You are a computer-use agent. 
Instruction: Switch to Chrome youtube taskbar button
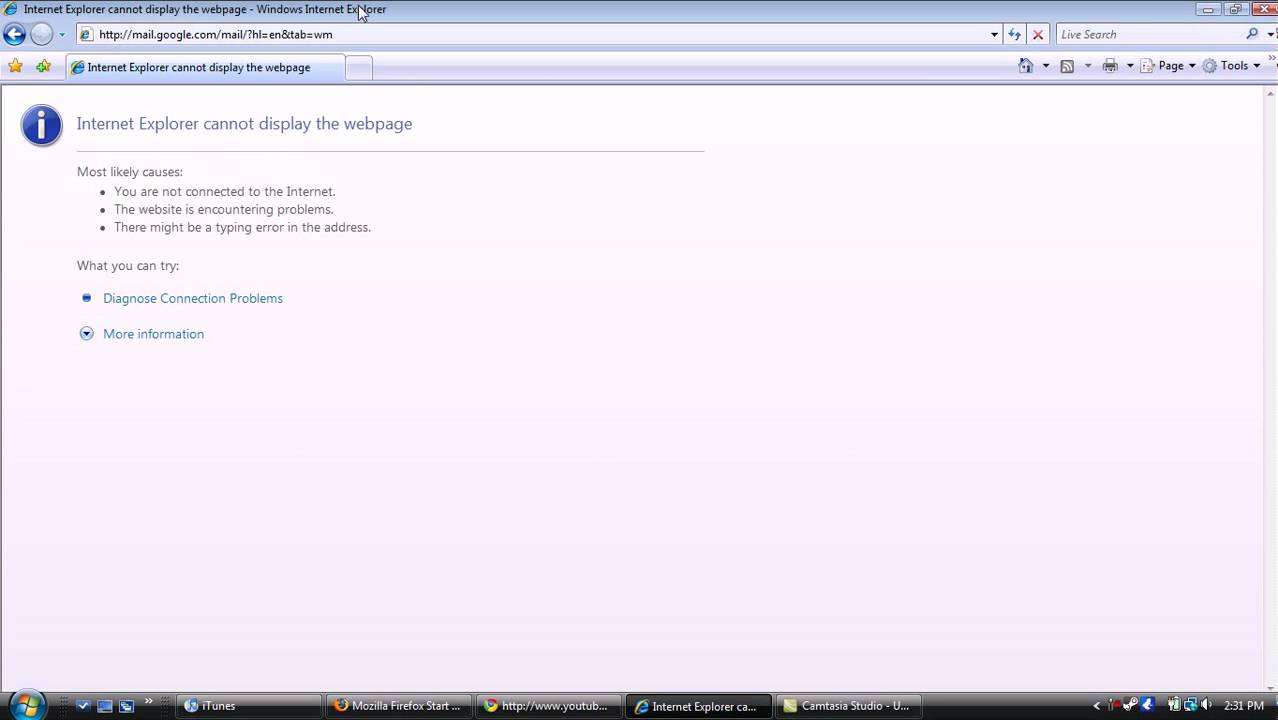tap(549, 706)
